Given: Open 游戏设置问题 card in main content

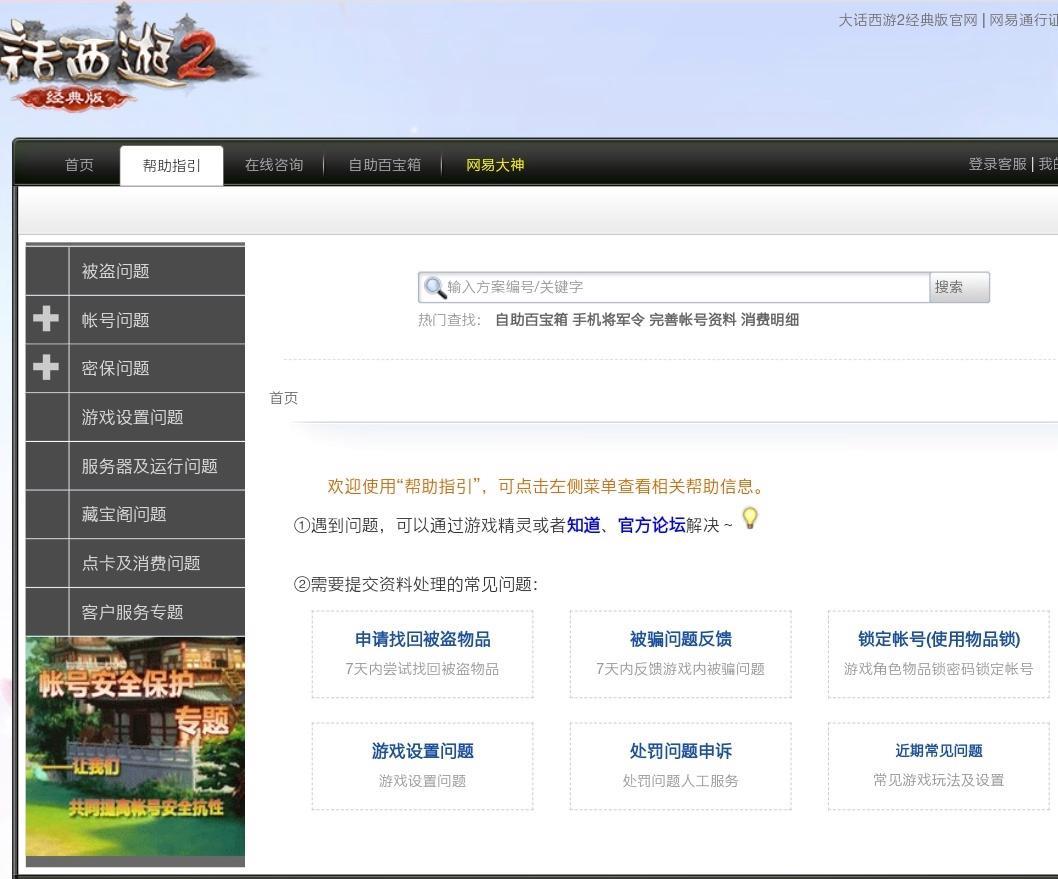Looking at the screenshot, I should [x=422, y=766].
